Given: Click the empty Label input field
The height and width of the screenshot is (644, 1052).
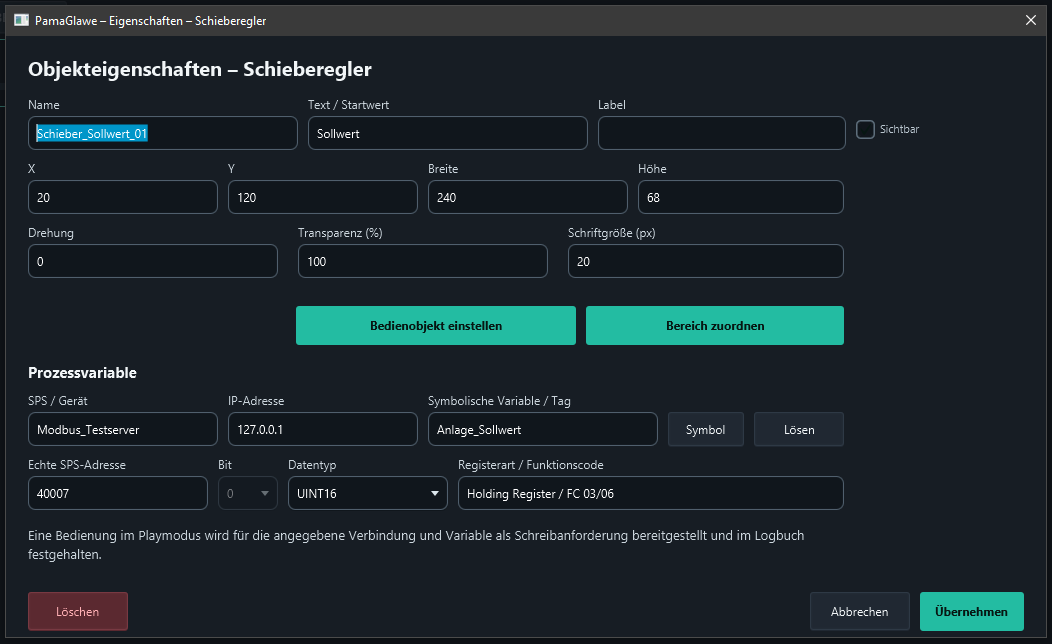Looking at the screenshot, I should [x=721, y=133].
